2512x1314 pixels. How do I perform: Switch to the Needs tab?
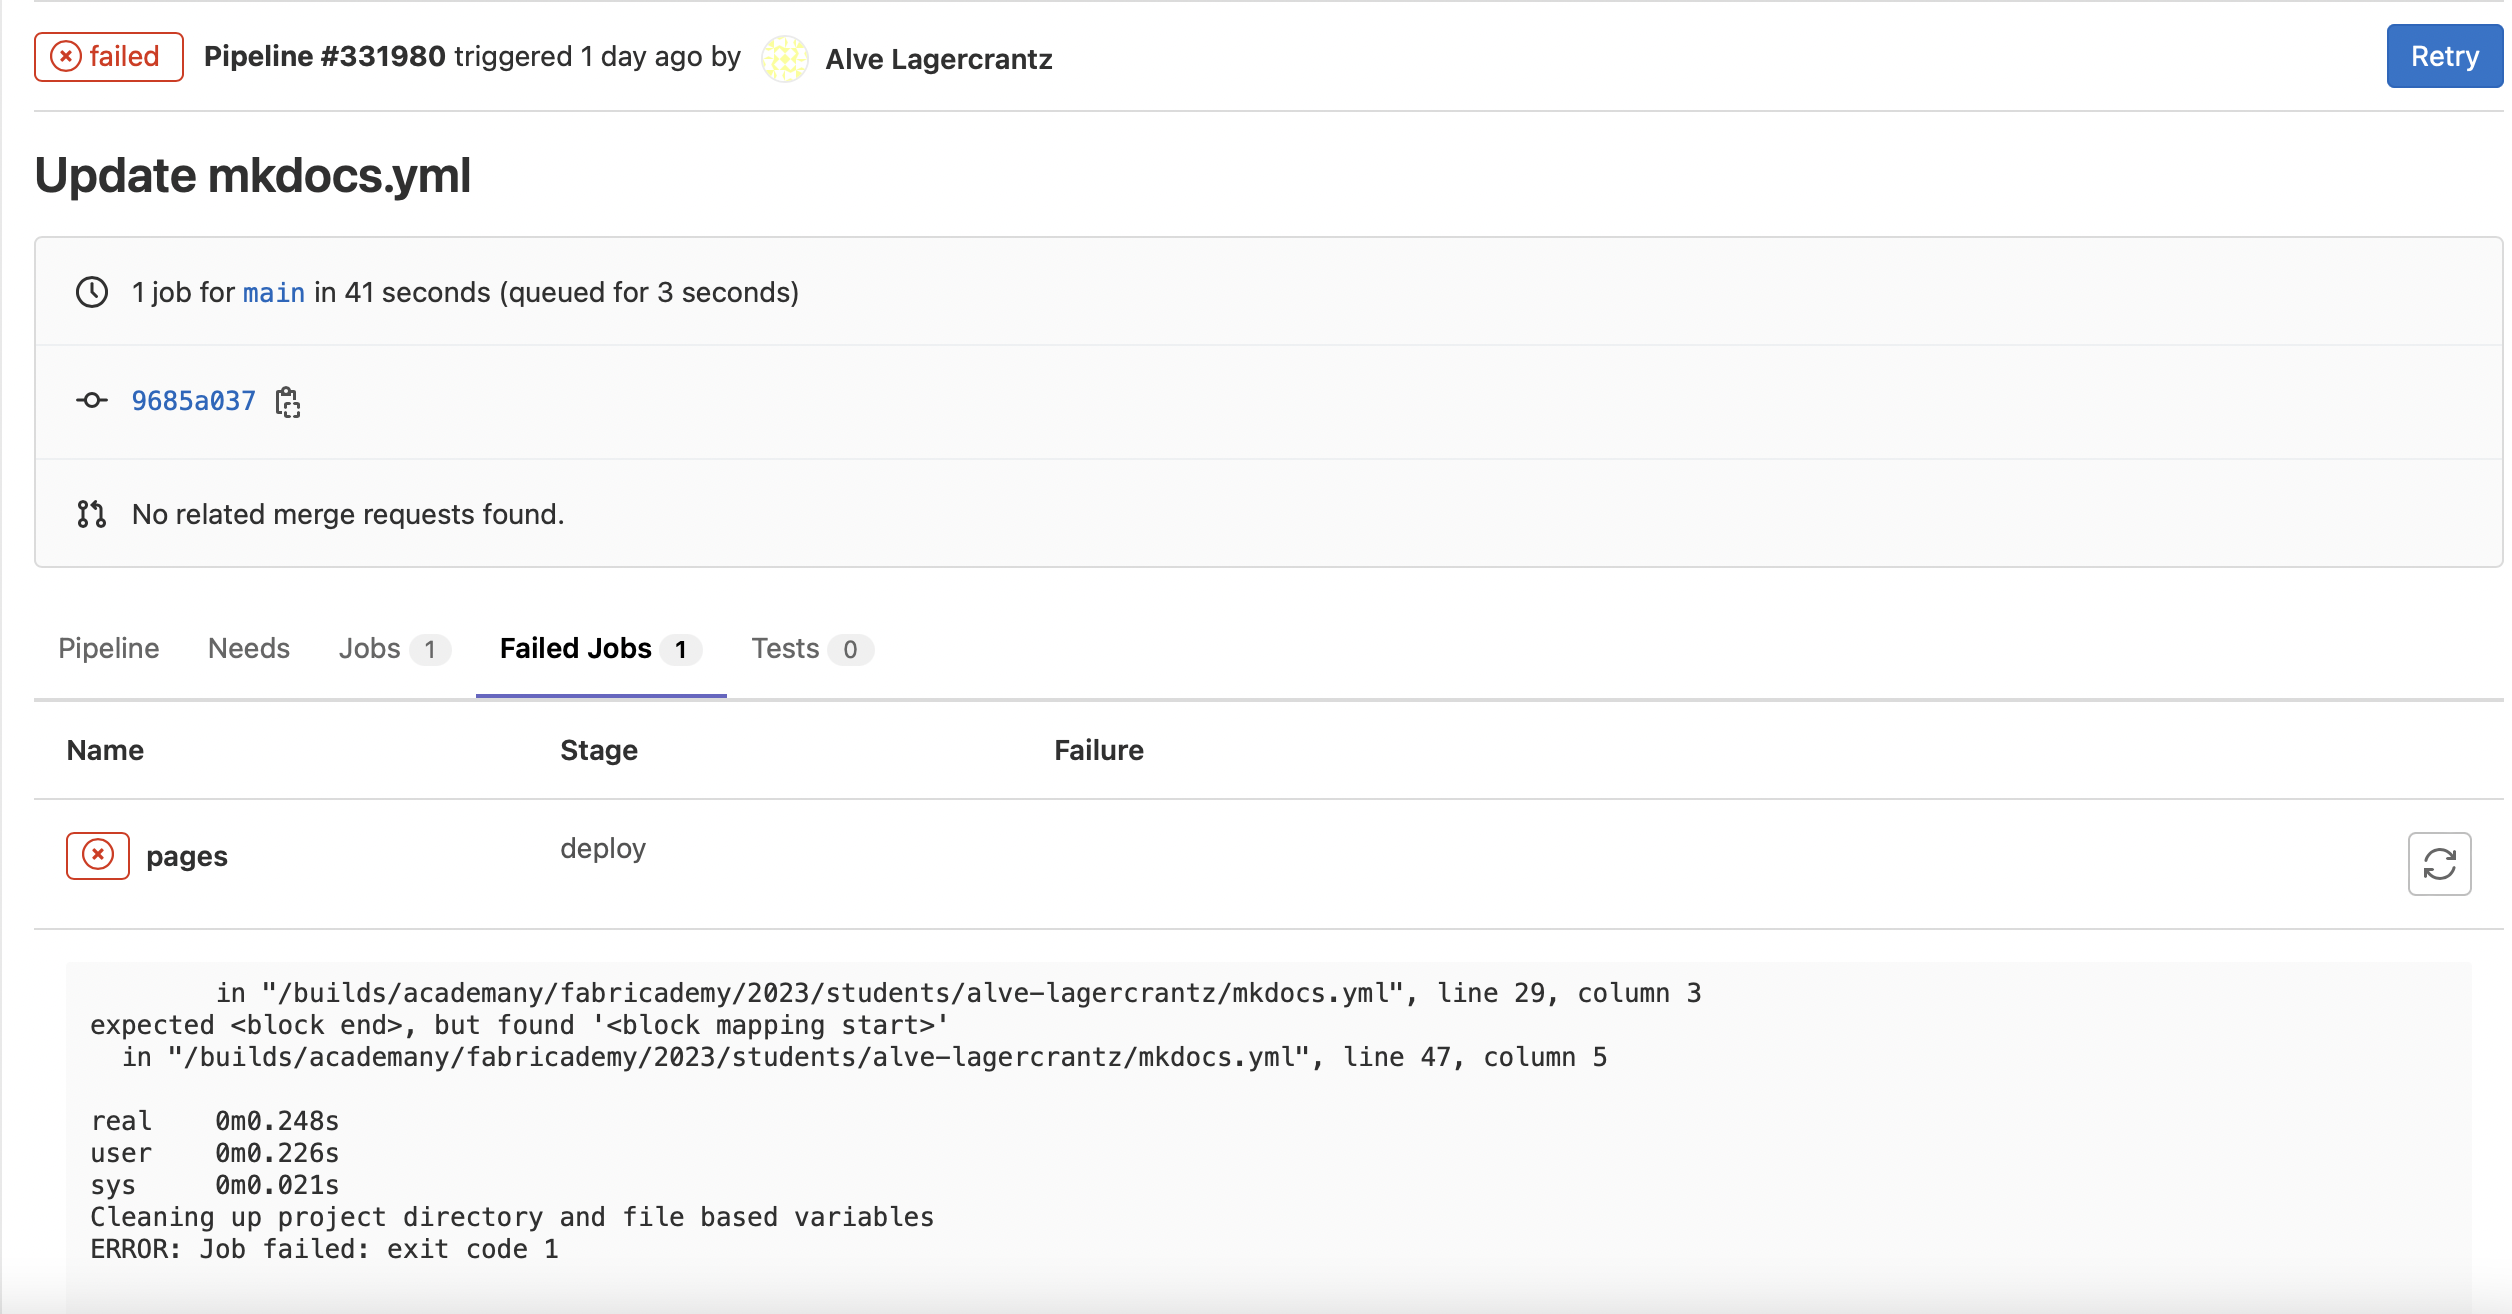point(249,648)
